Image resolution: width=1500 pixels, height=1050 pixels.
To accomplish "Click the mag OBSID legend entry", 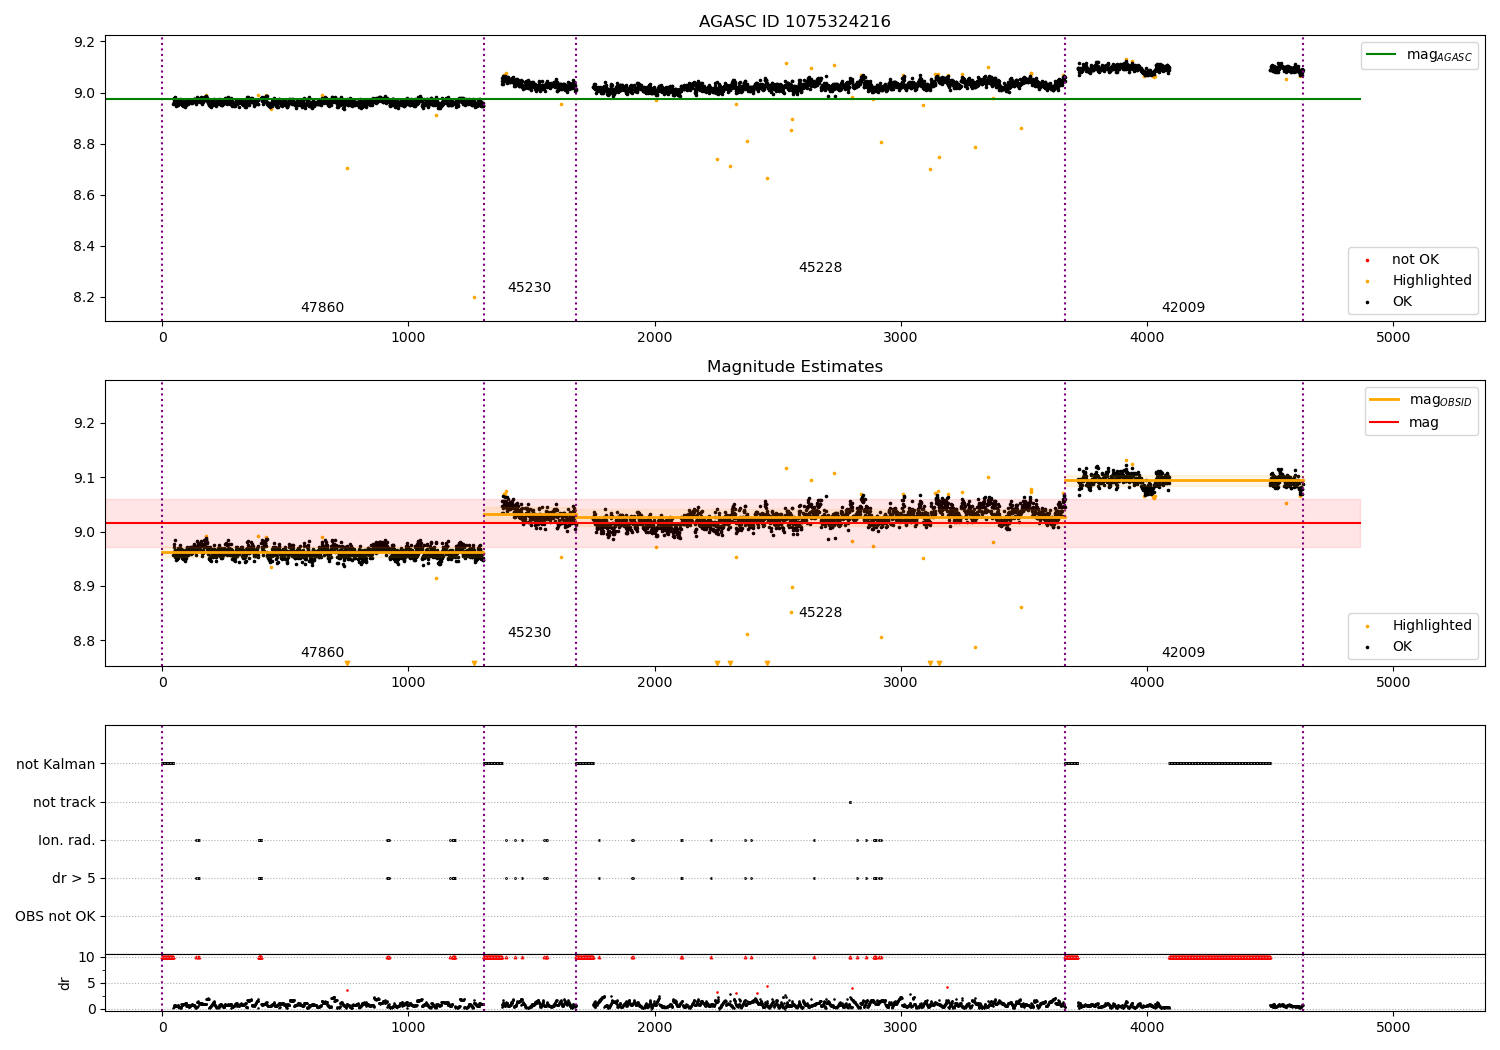I will tap(1421, 400).
